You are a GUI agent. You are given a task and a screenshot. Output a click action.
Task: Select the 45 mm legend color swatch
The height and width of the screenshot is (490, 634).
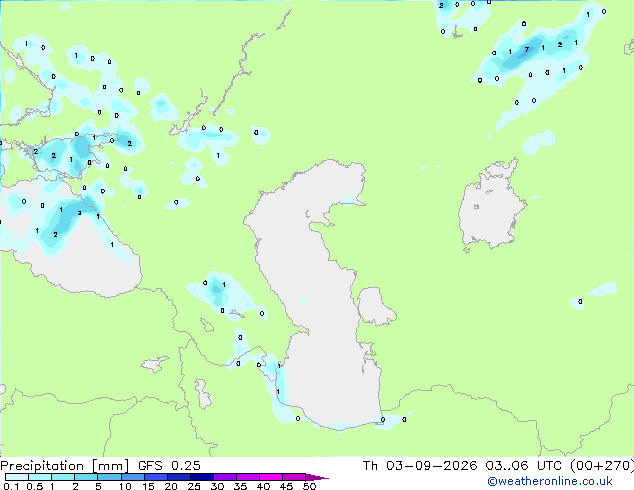pyautogui.click(x=294, y=477)
